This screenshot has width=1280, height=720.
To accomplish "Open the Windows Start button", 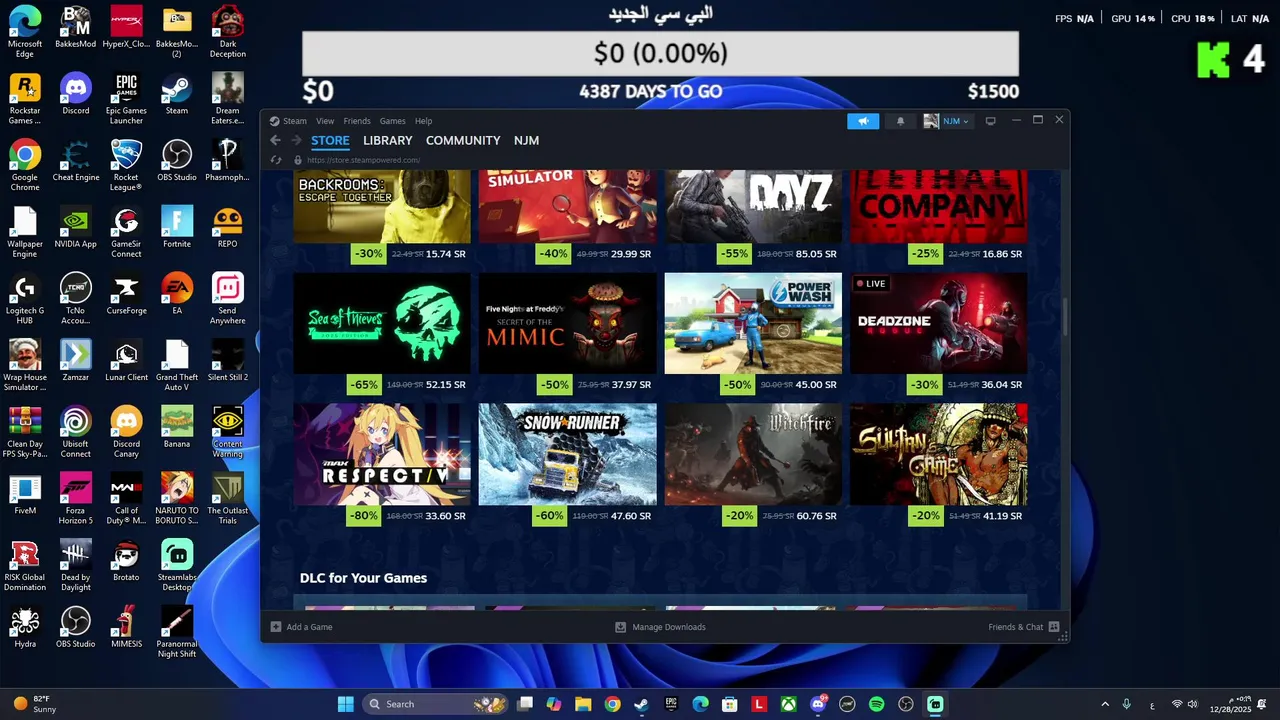I will coord(346,704).
